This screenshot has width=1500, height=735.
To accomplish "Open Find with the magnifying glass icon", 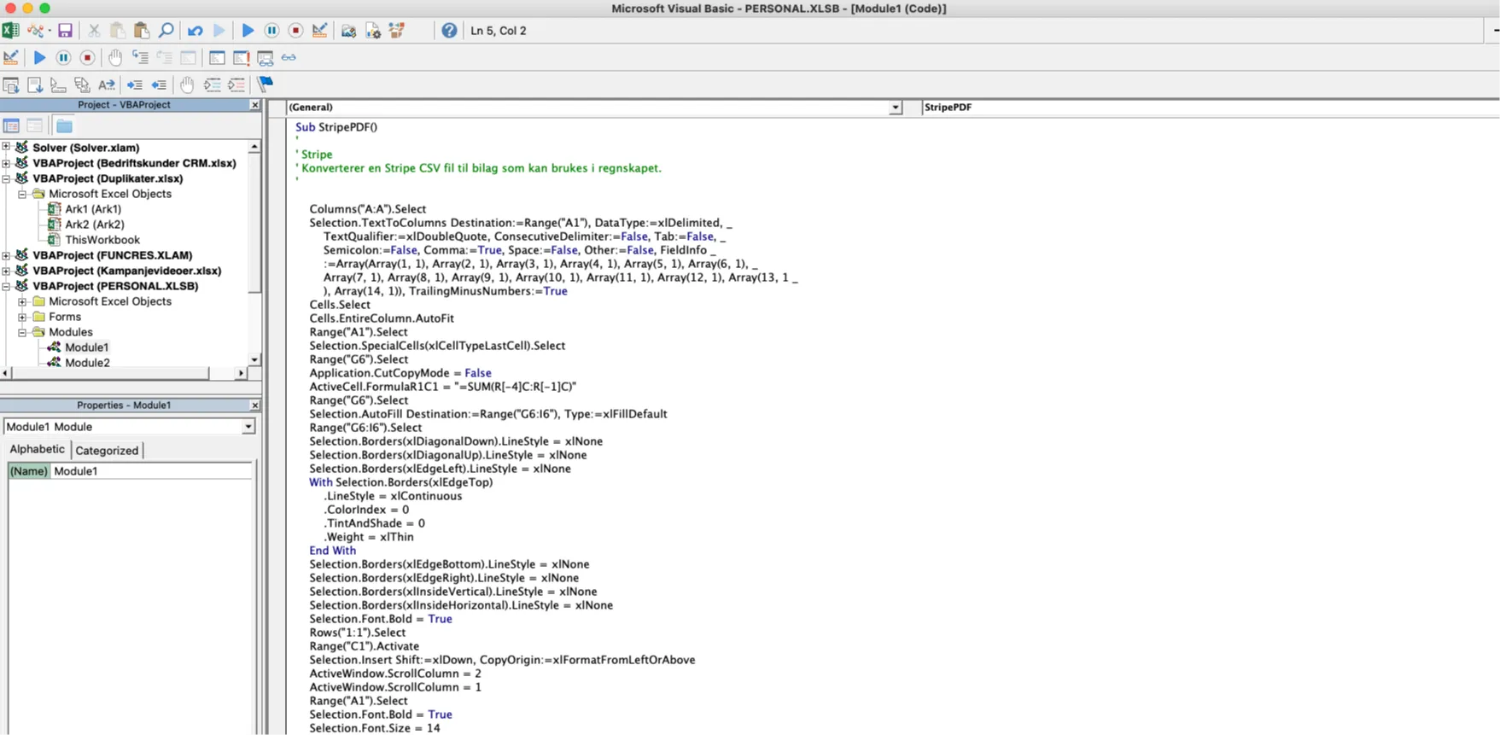I will point(166,31).
